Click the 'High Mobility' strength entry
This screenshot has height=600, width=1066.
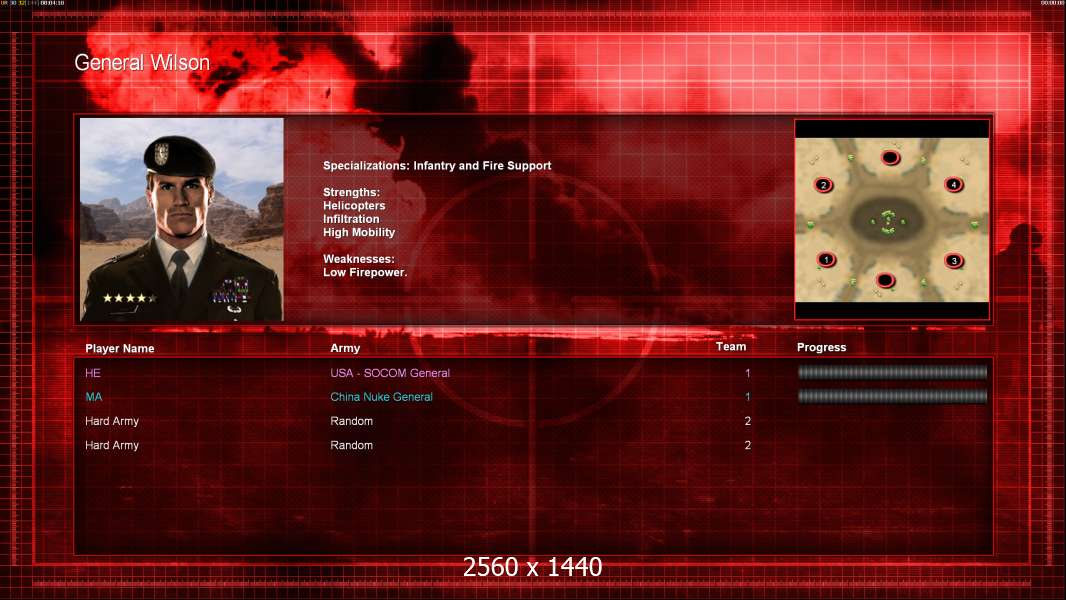[359, 232]
